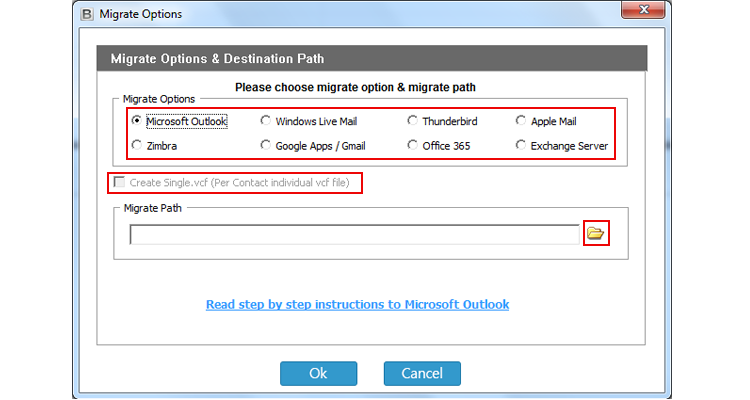This screenshot has height=400, width=750.
Task: Select the Microsoft Outlook radio button
Action: click(x=137, y=121)
